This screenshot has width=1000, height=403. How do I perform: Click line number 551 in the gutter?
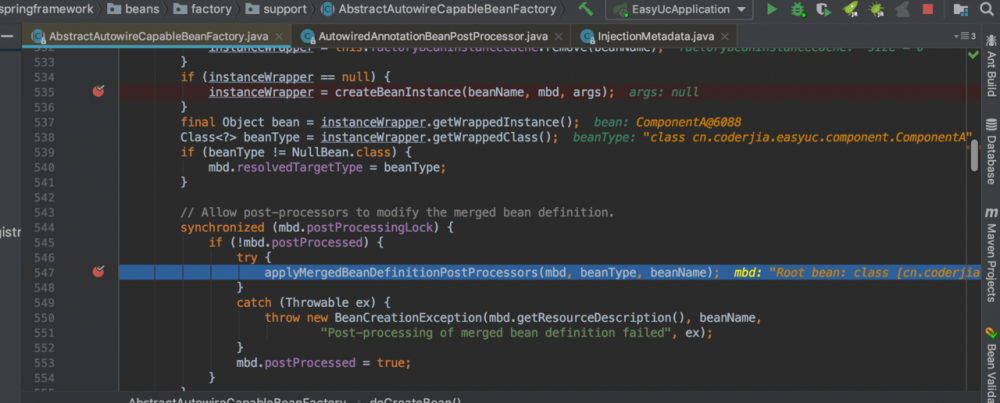coord(42,332)
